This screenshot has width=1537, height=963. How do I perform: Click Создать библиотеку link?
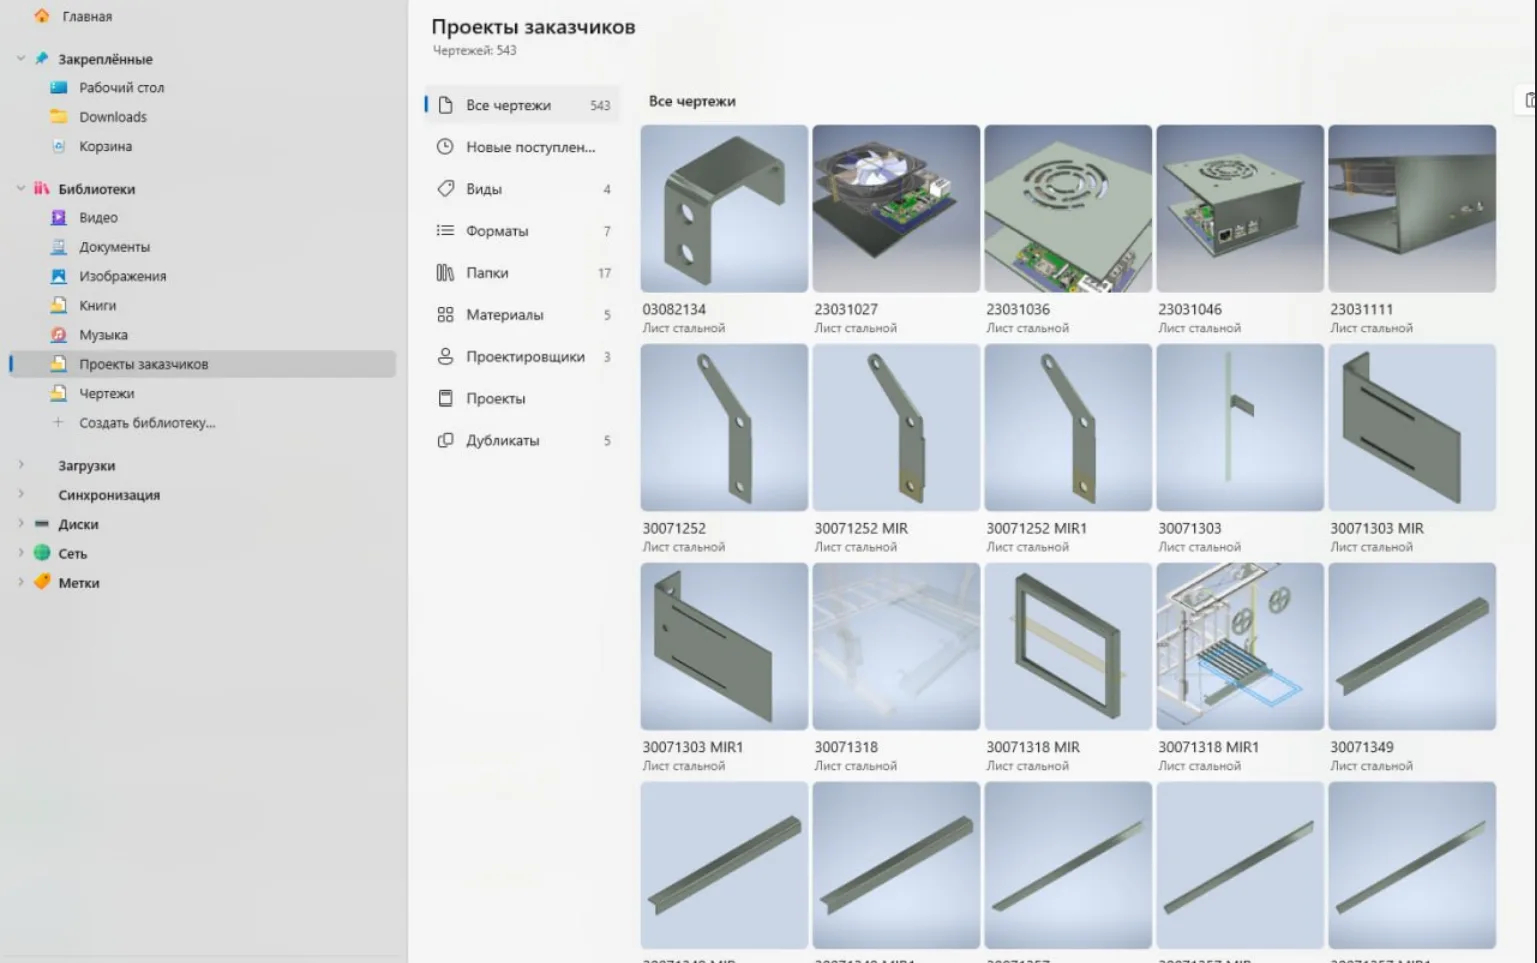point(147,422)
